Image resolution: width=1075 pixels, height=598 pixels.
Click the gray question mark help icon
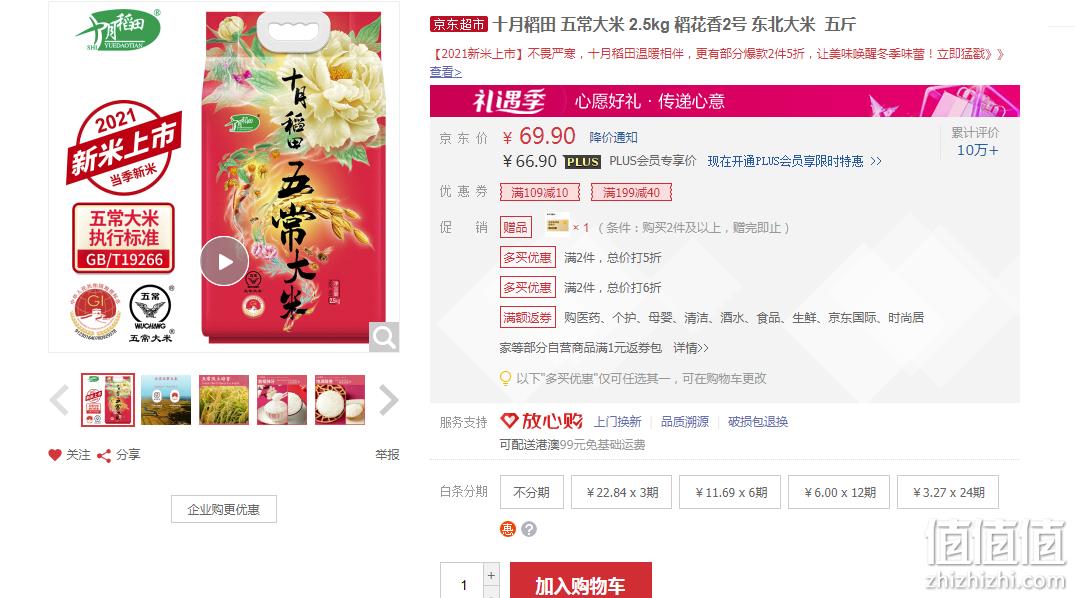(529, 529)
